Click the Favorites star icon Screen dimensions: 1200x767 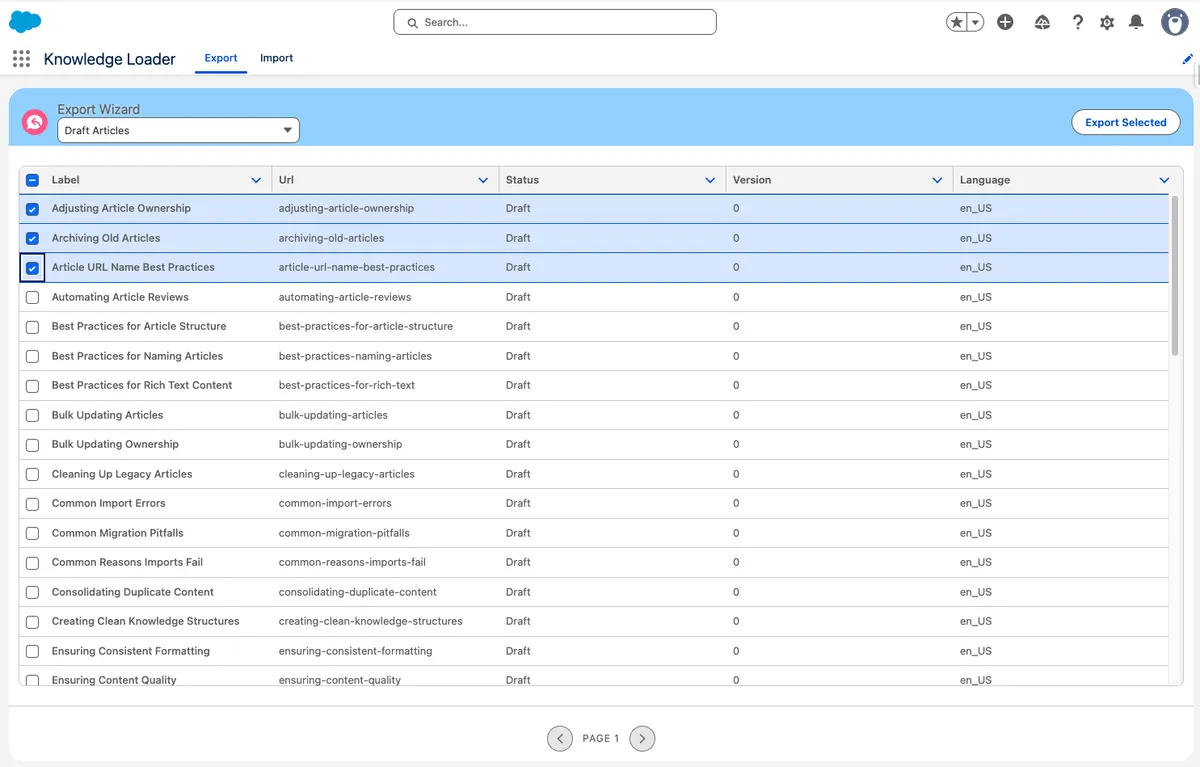957,22
